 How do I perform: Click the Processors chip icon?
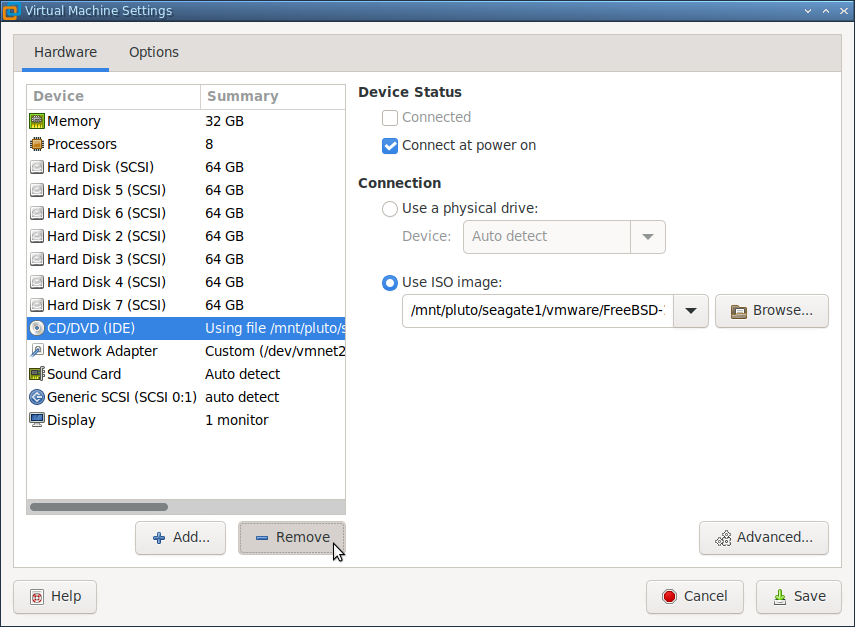[x=37, y=144]
